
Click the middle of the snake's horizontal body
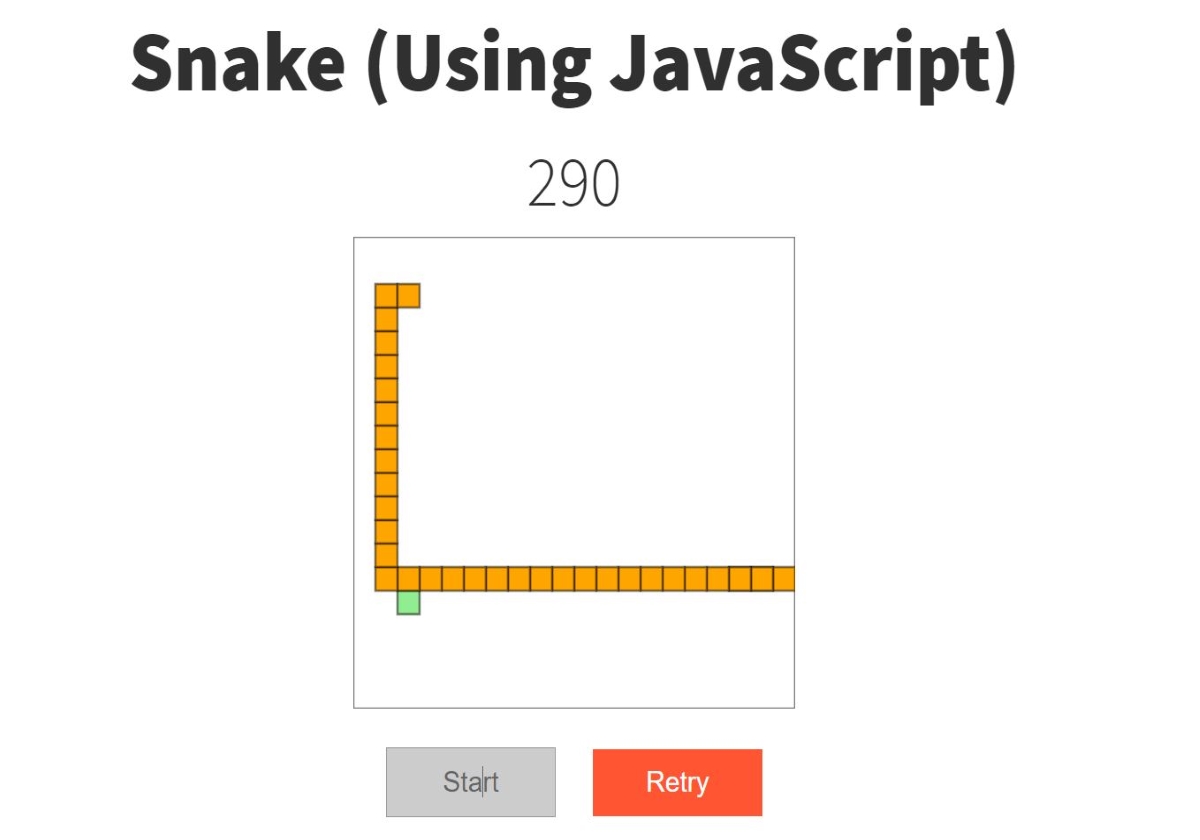[585, 579]
